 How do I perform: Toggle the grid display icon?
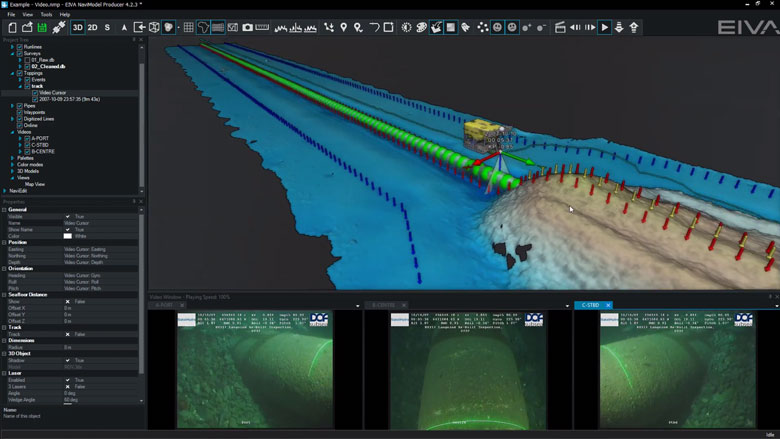188,28
